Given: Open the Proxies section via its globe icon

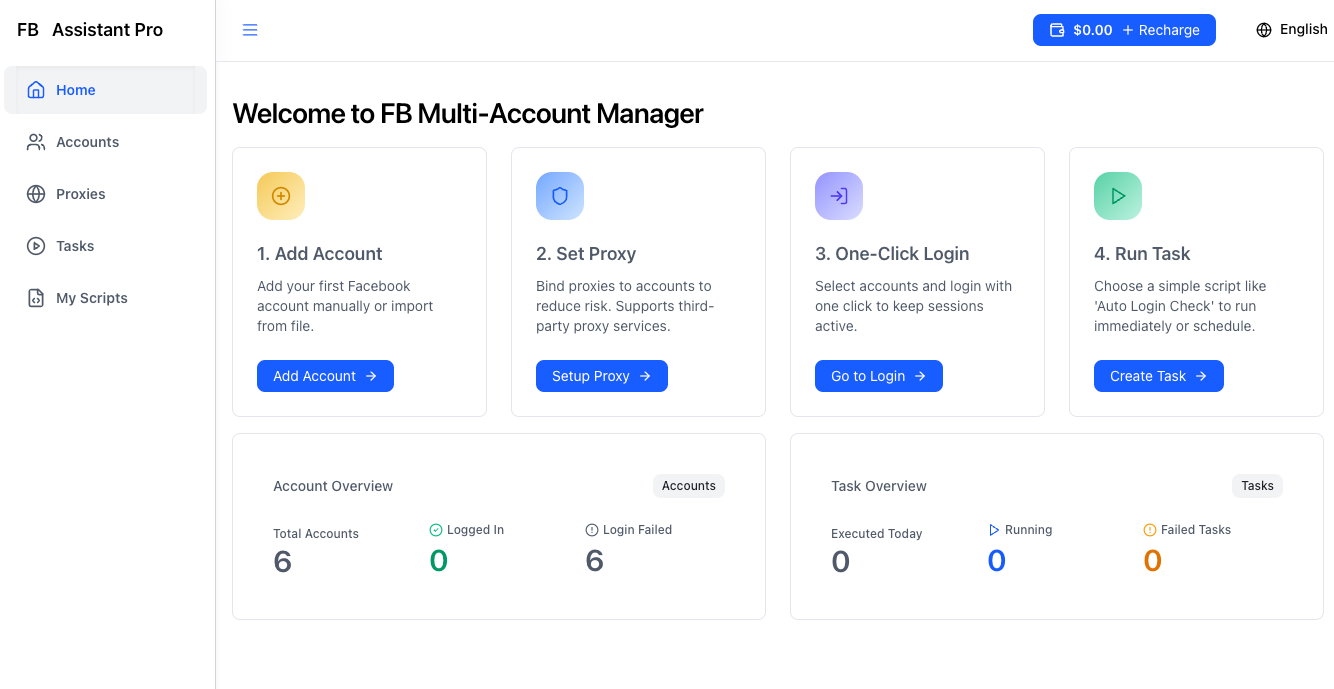Looking at the screenshot, I should click(x=37, y=193).
